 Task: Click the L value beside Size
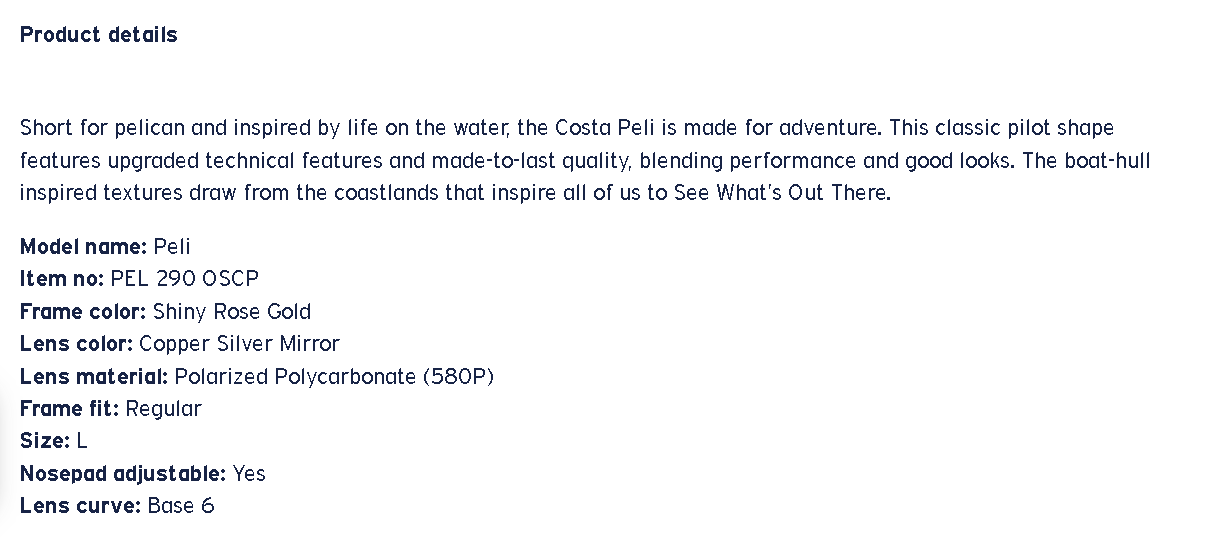tap(82, 441)
